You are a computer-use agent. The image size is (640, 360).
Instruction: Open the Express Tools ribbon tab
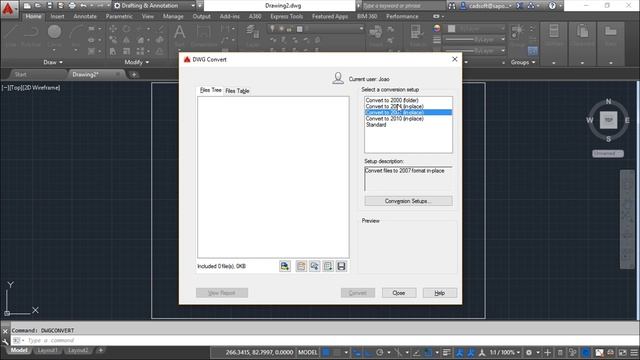pos(287,16)
